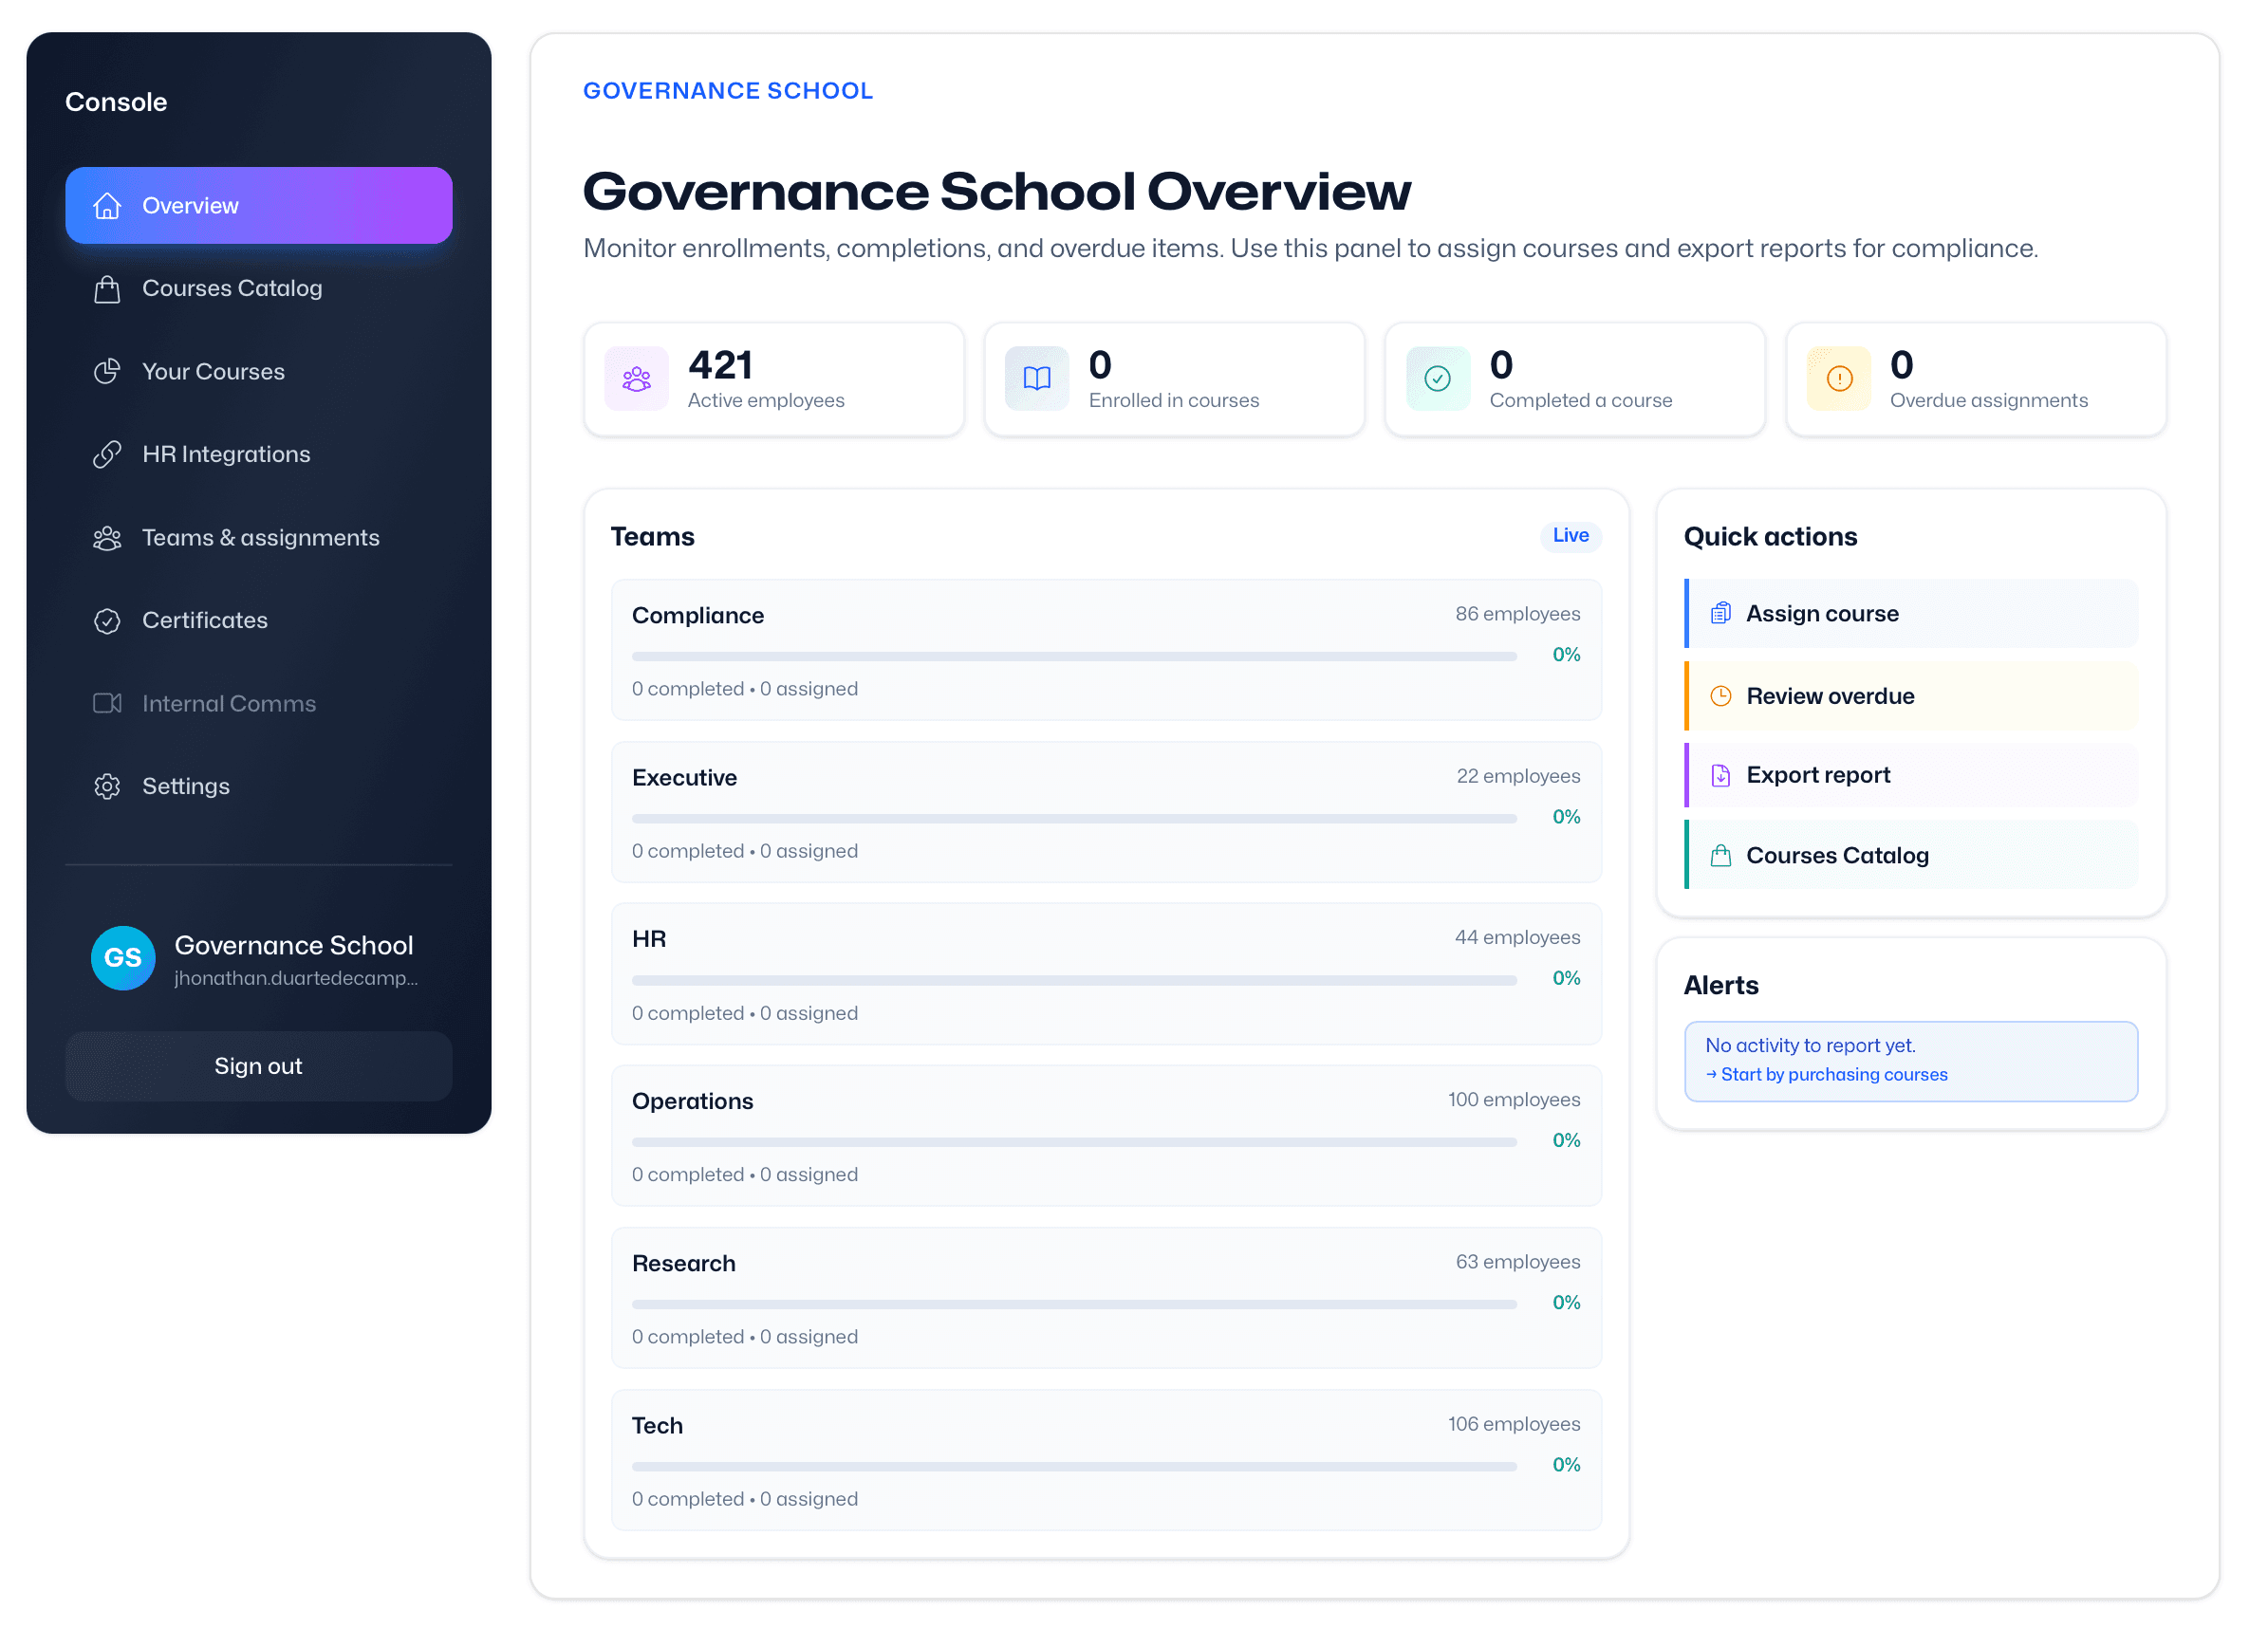Select the HR Integrations link icon
Screen dimensions: 2268x1628
coord(107,454)
